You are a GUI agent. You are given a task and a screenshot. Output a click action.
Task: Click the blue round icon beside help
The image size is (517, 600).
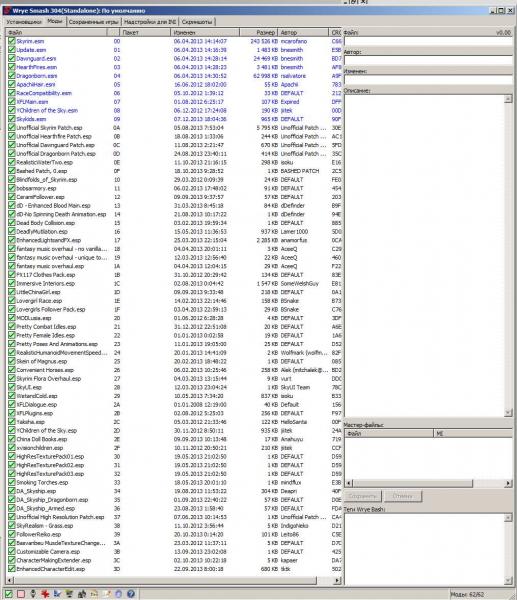pyautogui.click(x=119, y=594)
